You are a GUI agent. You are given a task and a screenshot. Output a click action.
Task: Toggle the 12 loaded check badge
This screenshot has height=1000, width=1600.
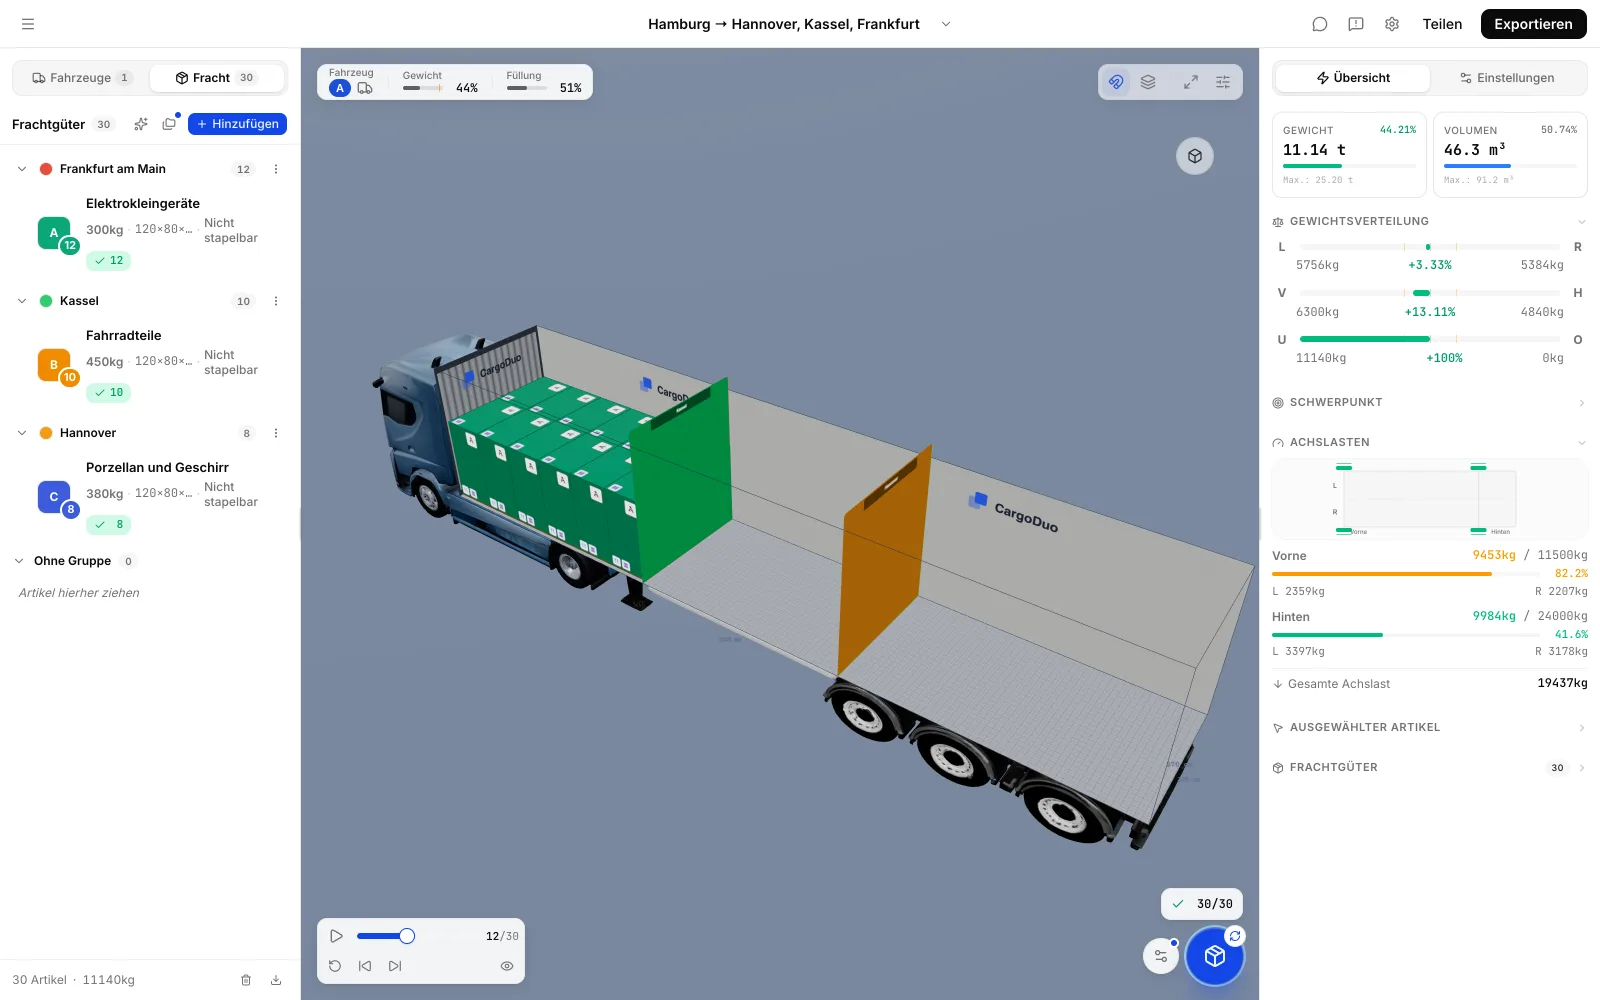point(108,261)
